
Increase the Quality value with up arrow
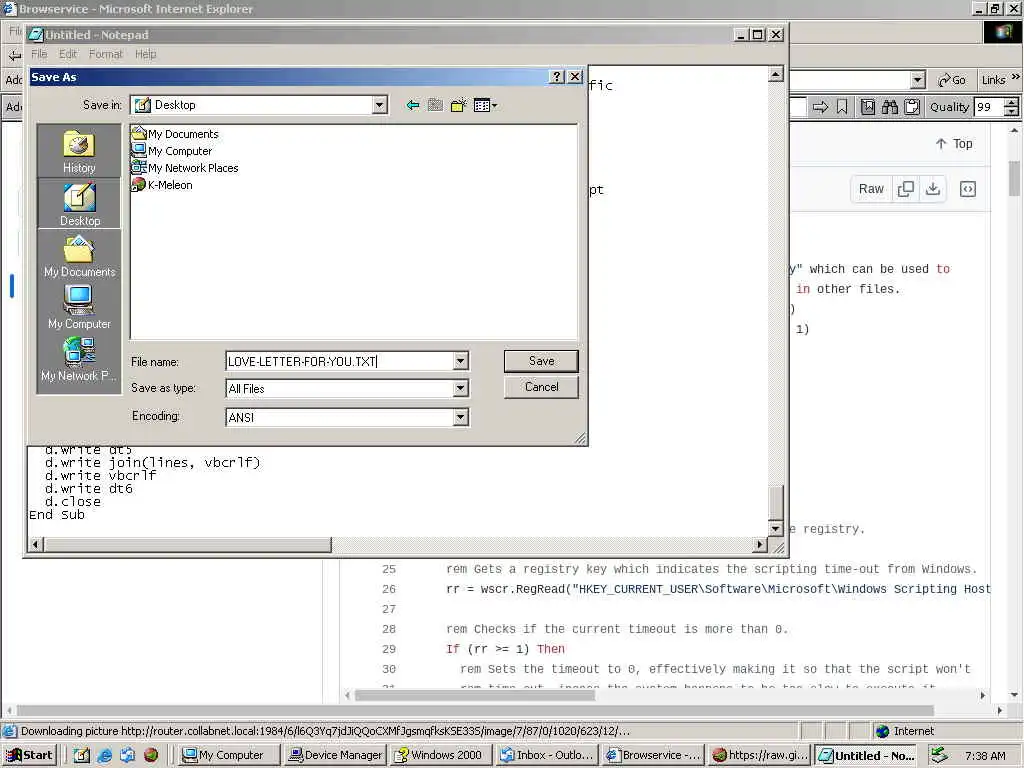[1011, 102]
